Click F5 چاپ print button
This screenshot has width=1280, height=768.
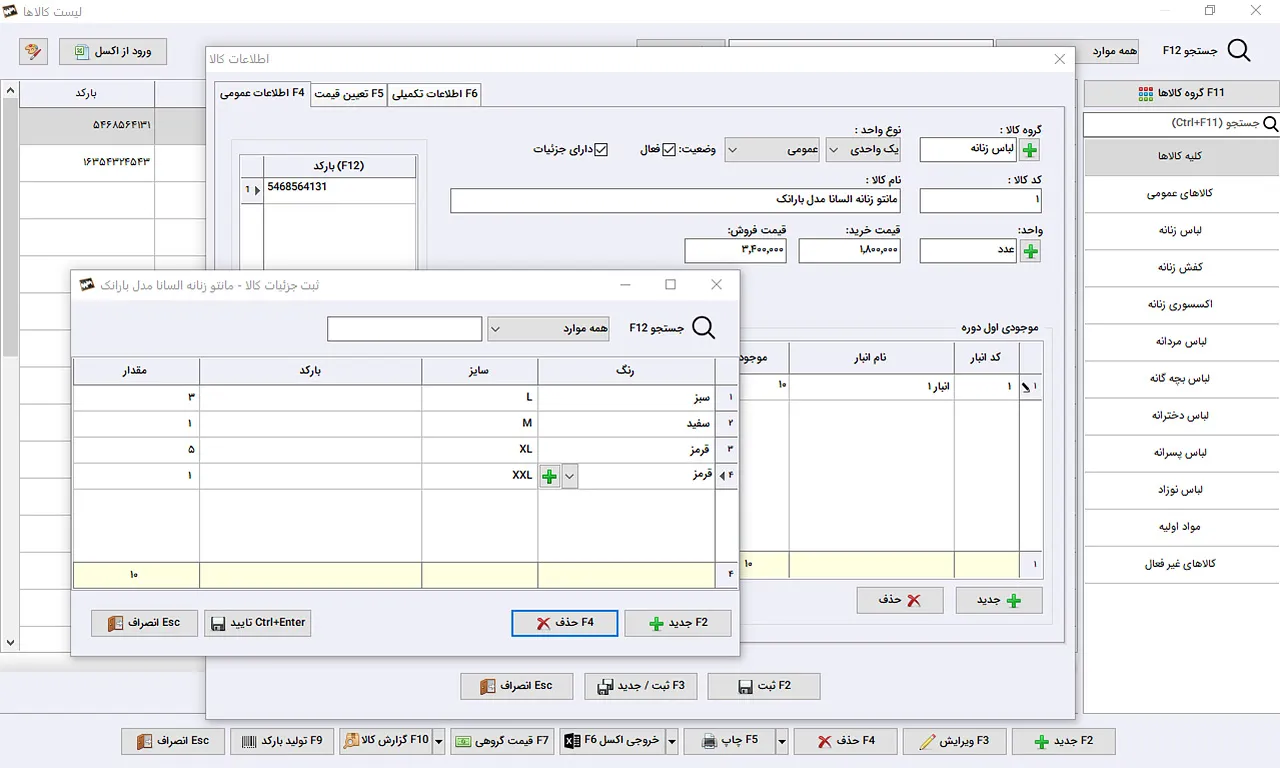pyautogui.click(x=731, y=741)
